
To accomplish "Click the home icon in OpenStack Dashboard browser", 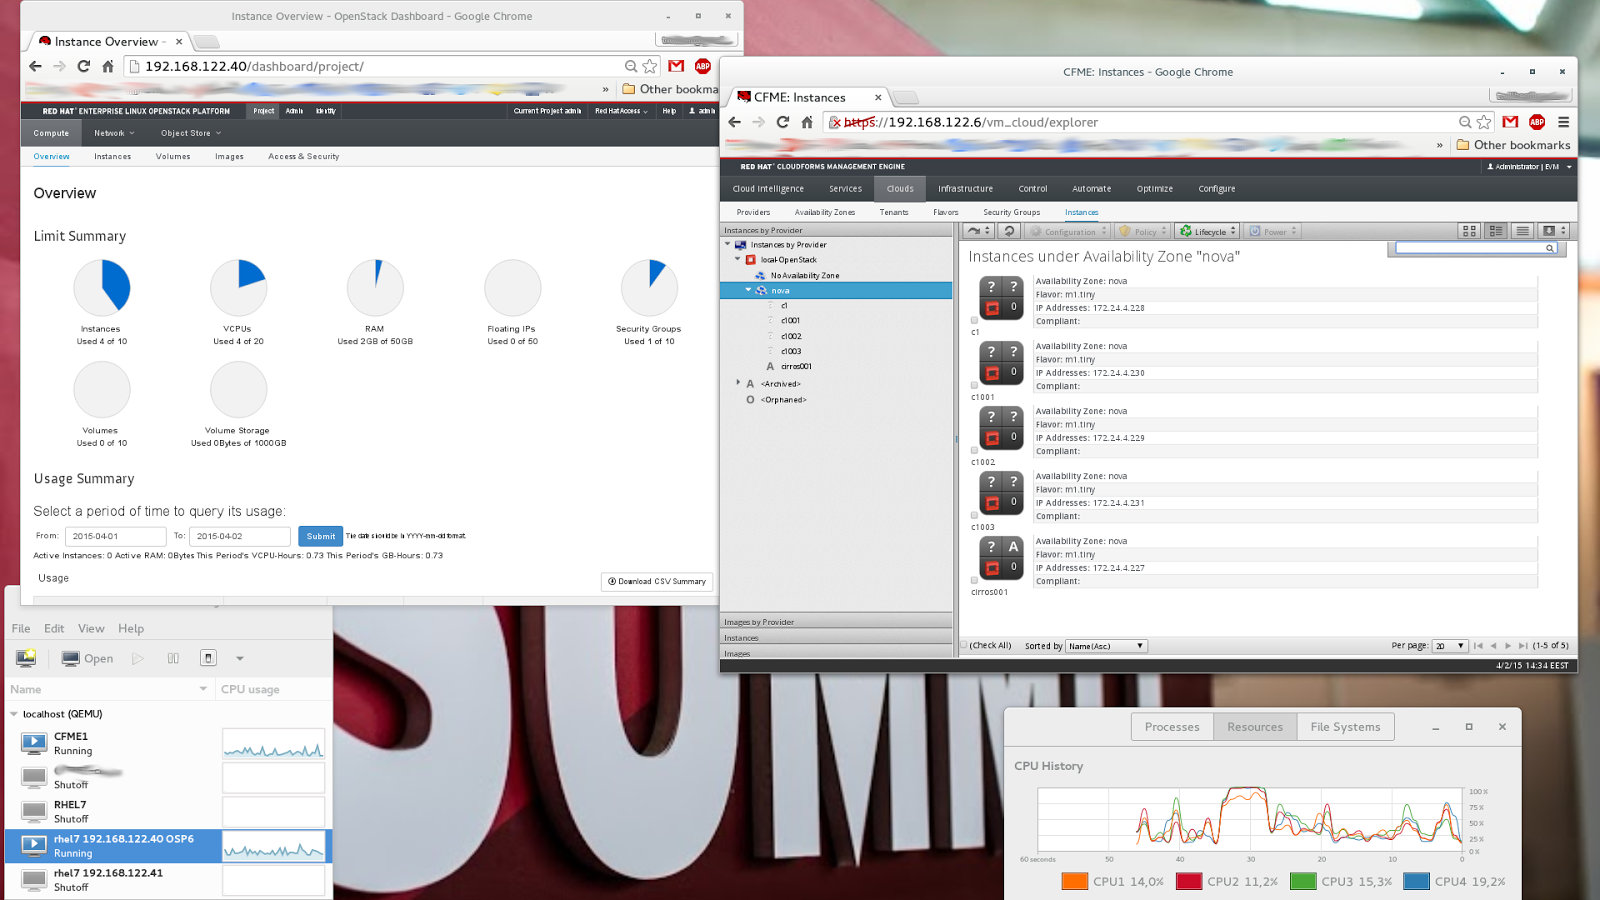I will pos(108,66).
